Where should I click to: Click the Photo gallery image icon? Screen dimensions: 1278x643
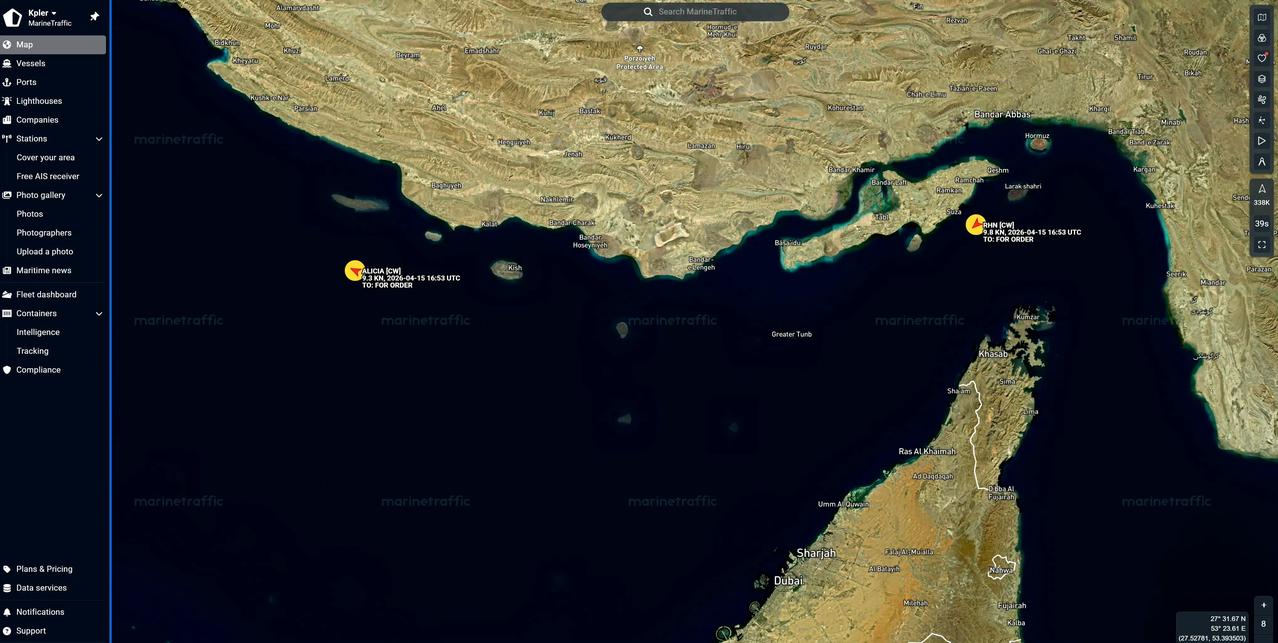pyautogui.click(x=7, y=195)
